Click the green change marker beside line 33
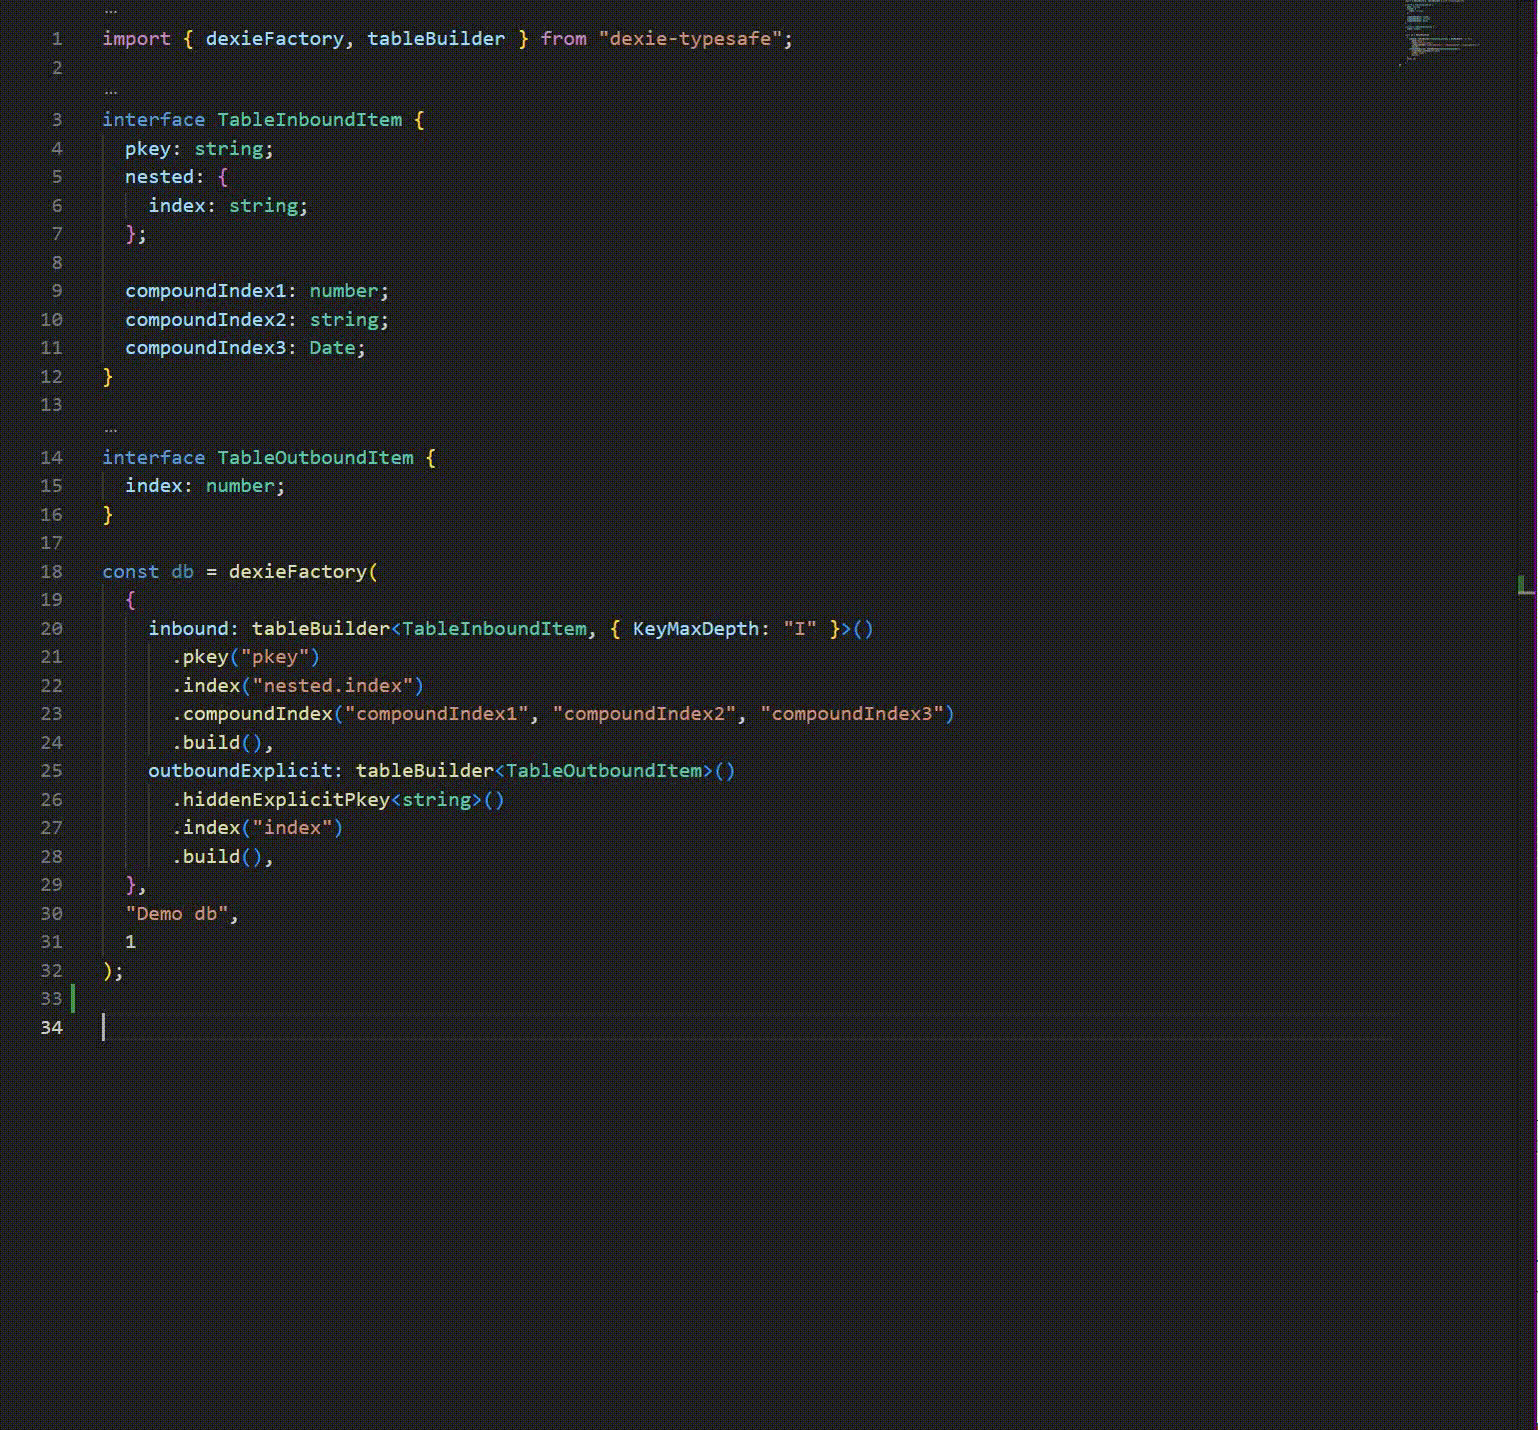Image resolution: width=1538 pixels, height=1430 pixels. [73, 999]
